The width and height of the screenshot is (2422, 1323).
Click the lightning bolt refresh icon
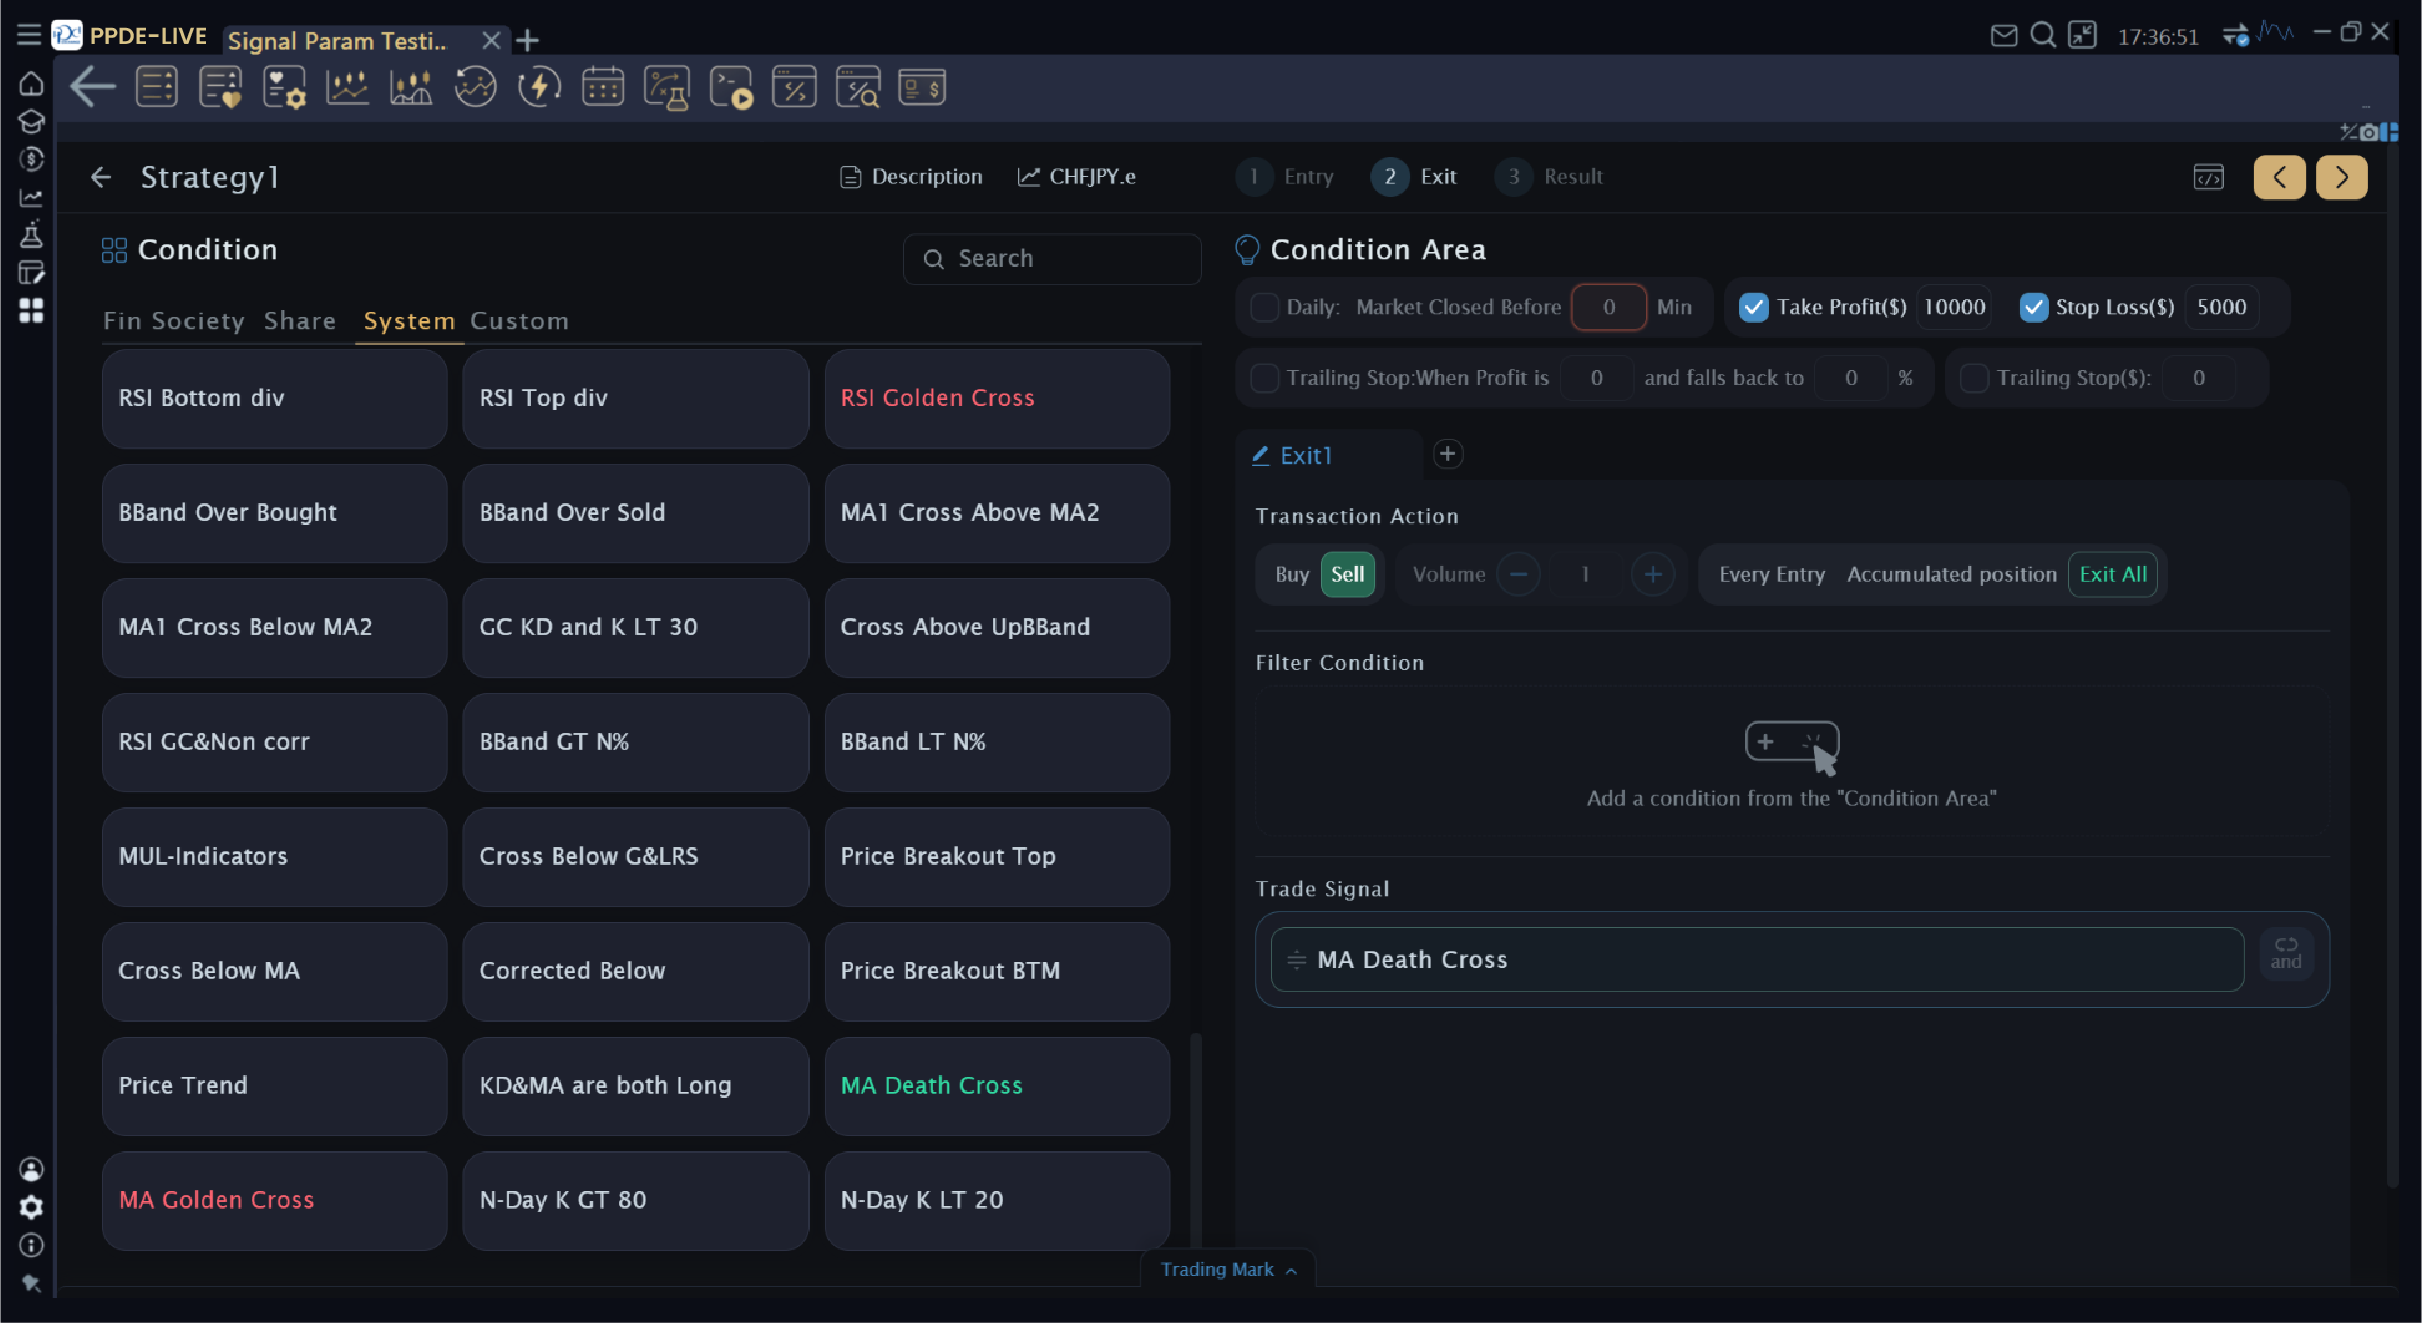point(539,87)
